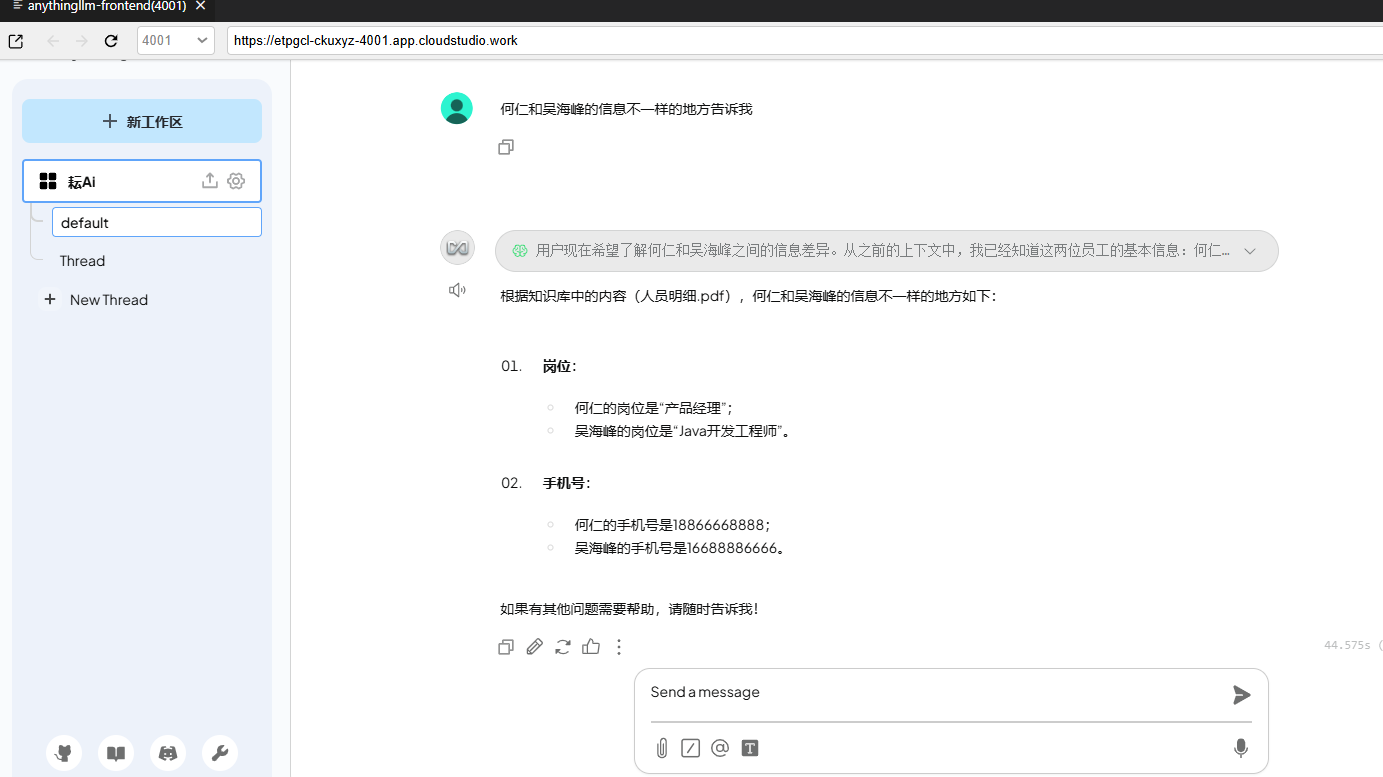Image resolution: width=1383 pixels, height=777 pixels.
Task: Select the Thread item in sidebar
Action: click(x=82, y=261)
